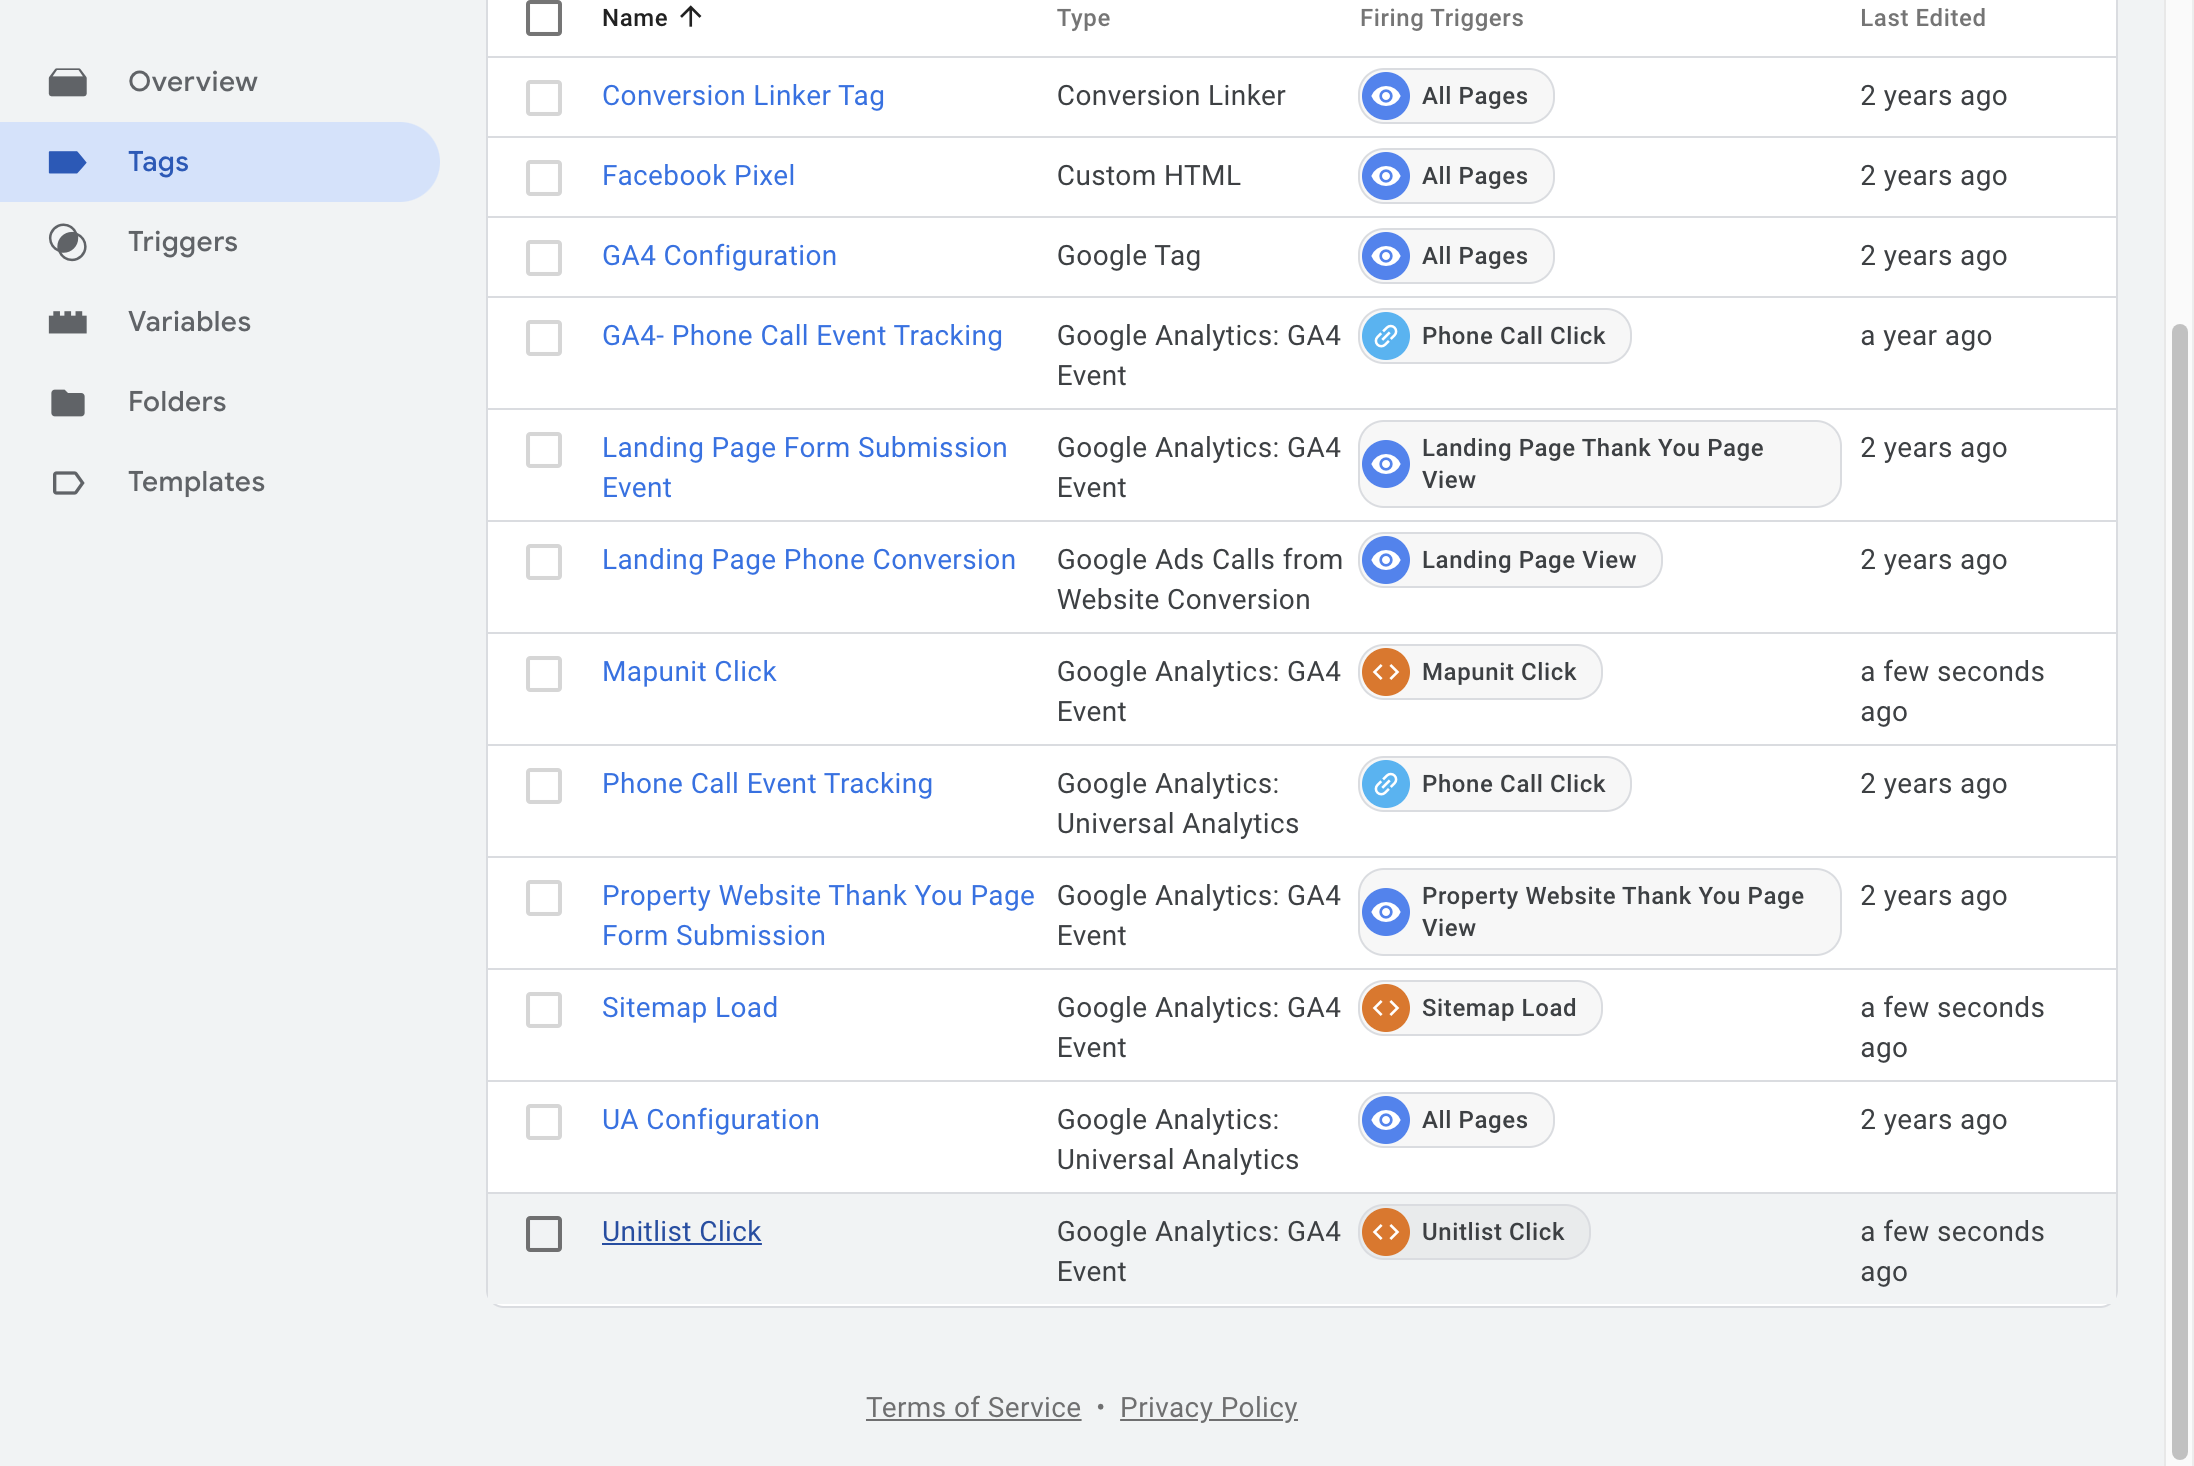Toggle the select-all checkbox in table header
Screen dimensions: 2194x1466
pos(544,18)
